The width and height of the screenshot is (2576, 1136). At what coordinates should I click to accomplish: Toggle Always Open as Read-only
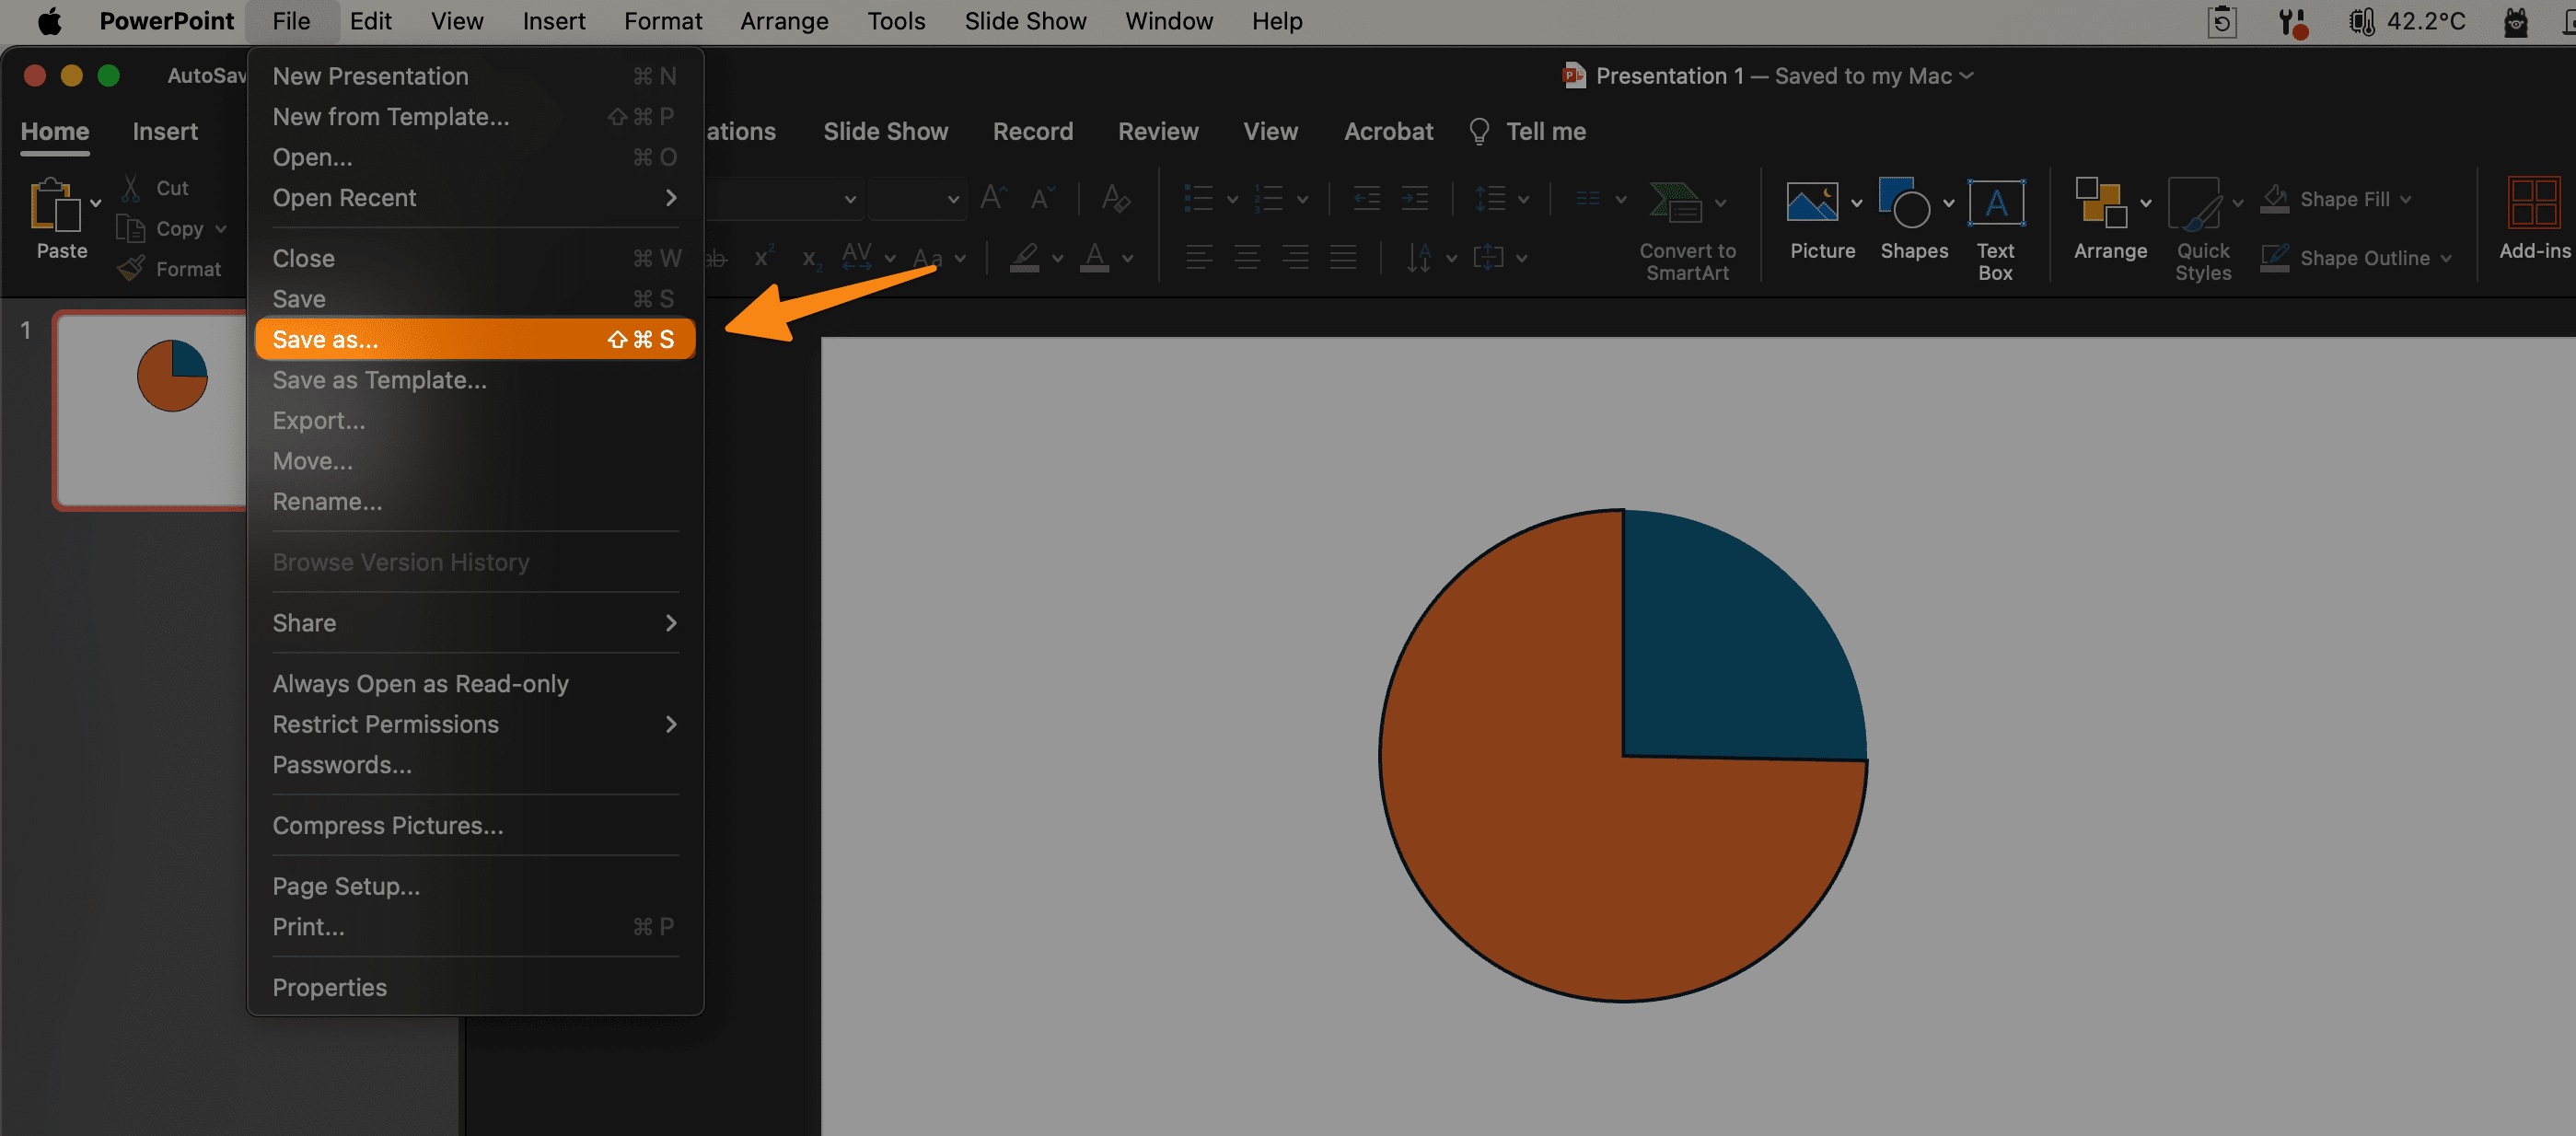point(420,684)
